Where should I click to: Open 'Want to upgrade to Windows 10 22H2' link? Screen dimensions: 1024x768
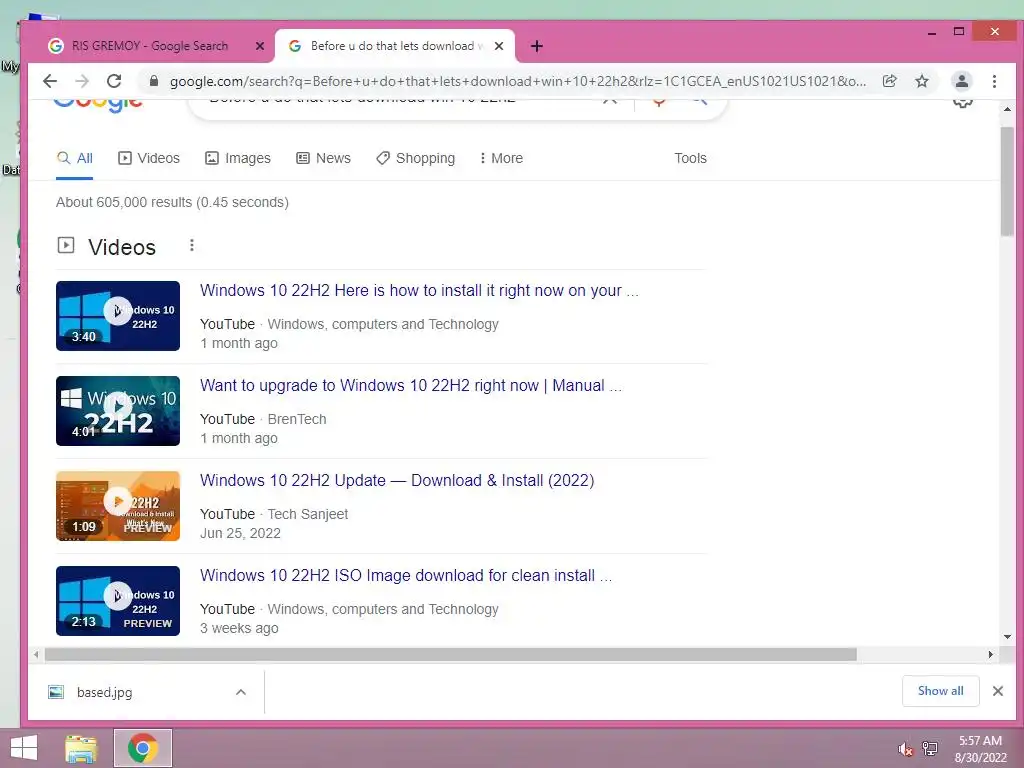(410, 385)
